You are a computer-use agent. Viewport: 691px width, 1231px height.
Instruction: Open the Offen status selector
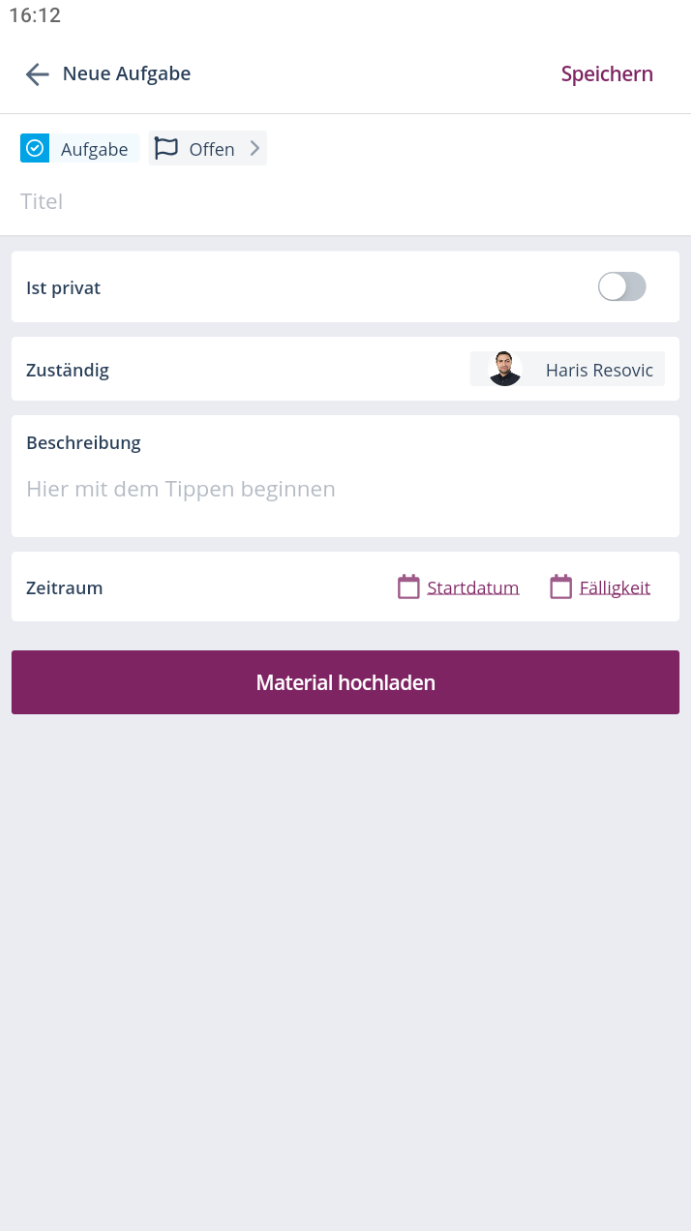click(x=211, y=149)
